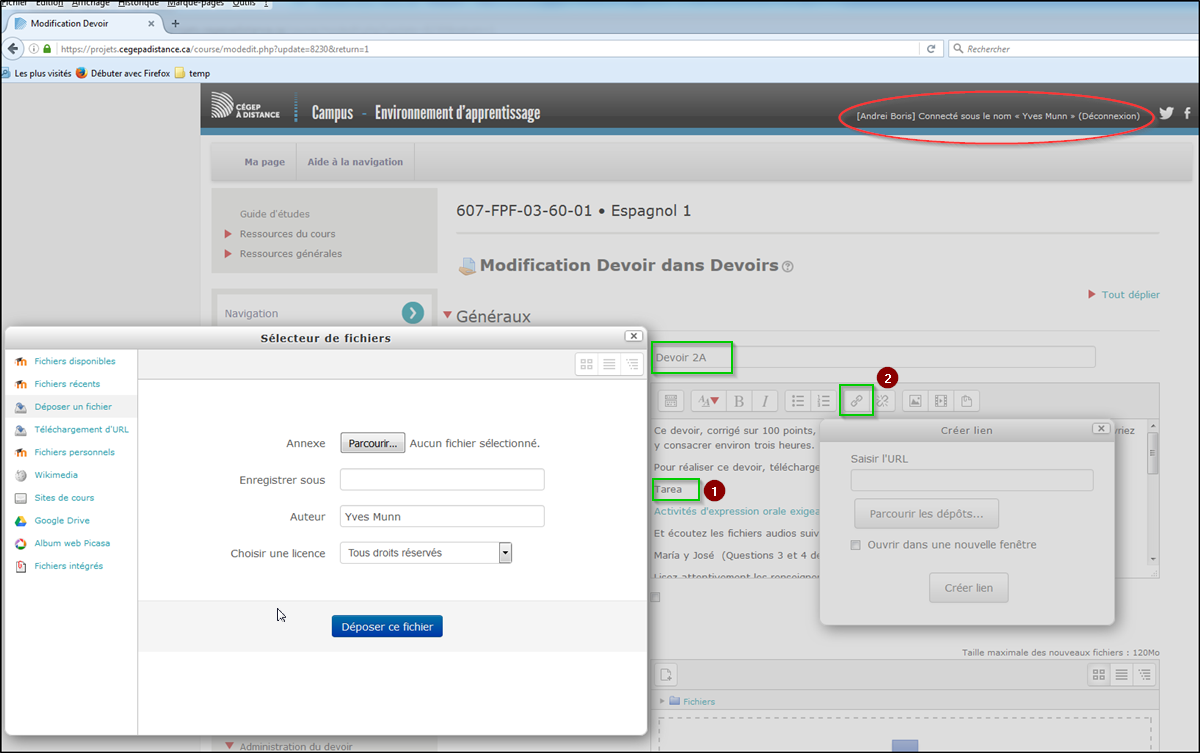Viewport: 1200px width, 753px height.
Task: Click the numbered list icon
Action: [823, 401]
